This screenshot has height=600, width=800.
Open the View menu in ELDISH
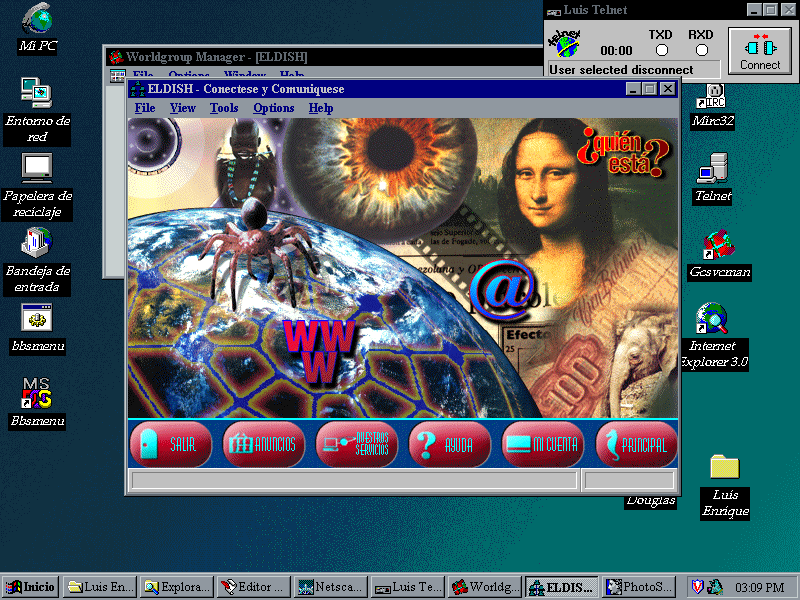[183, 108]
